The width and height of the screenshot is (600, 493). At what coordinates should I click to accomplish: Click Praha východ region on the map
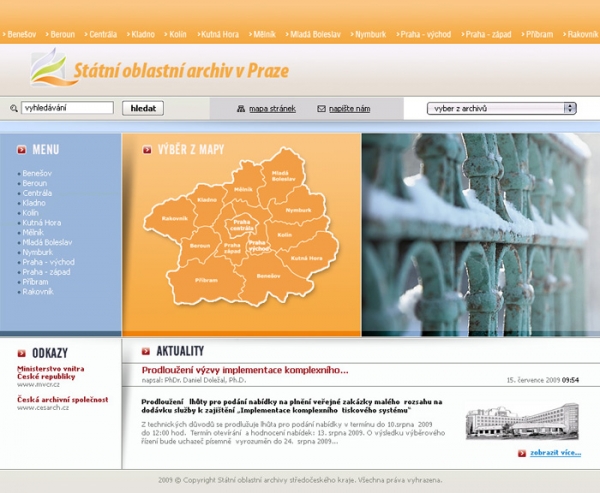click(x=257, y=246)
